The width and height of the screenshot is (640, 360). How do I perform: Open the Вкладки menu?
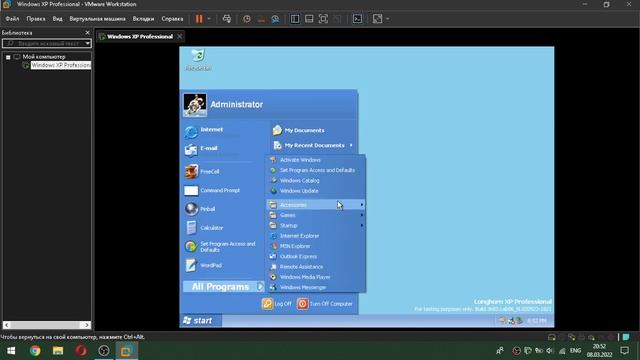[x=143, y=19]
